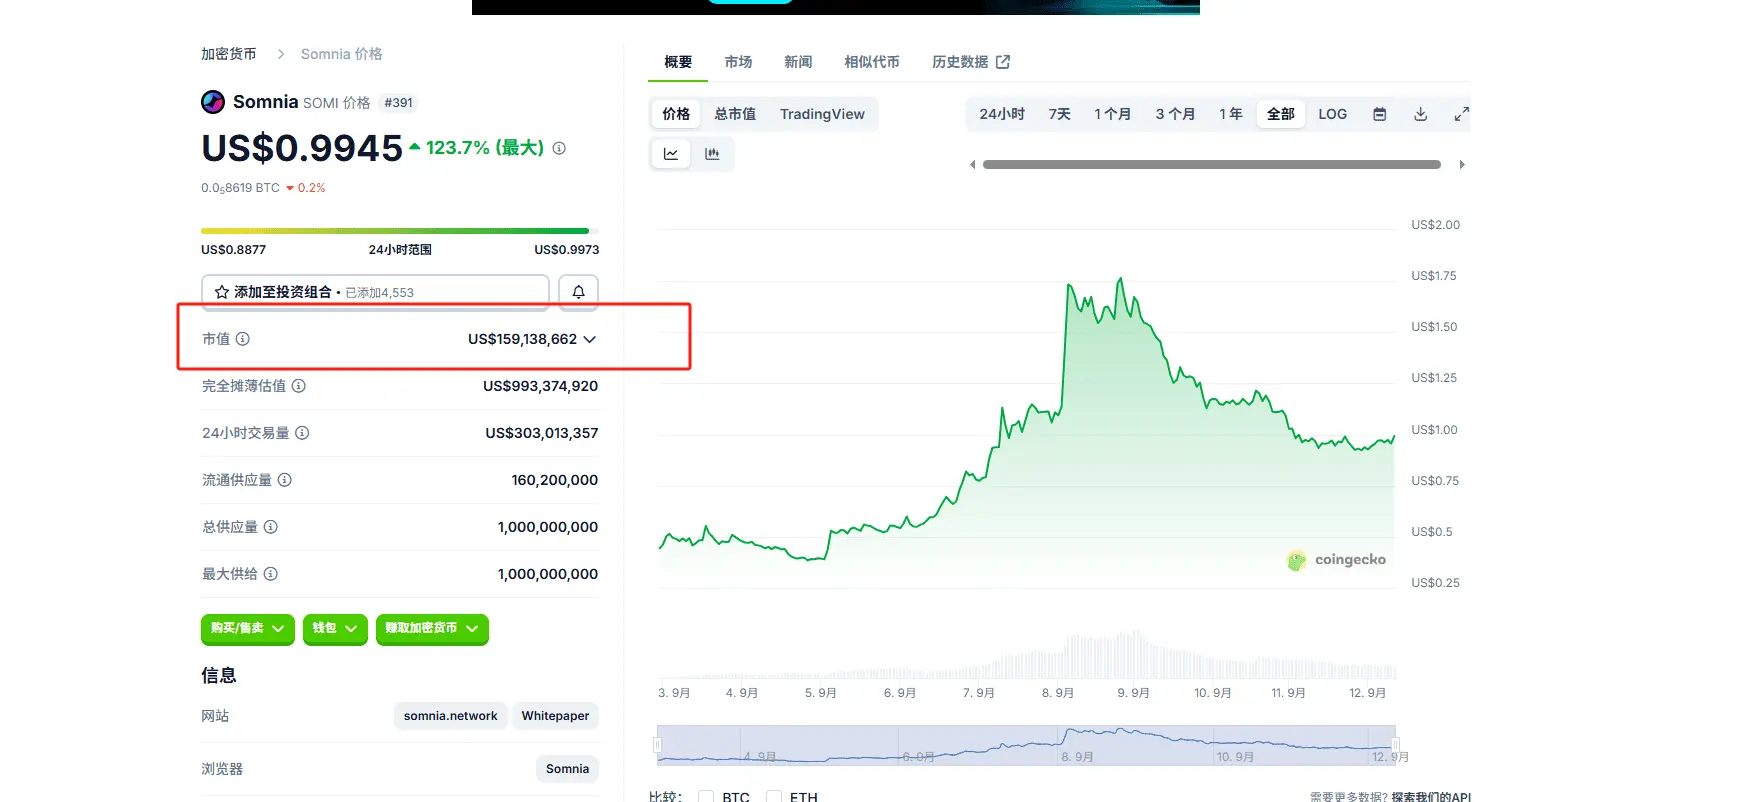
Task: Click the Somnia coin logo icon
Action: (x=213, y=102)
